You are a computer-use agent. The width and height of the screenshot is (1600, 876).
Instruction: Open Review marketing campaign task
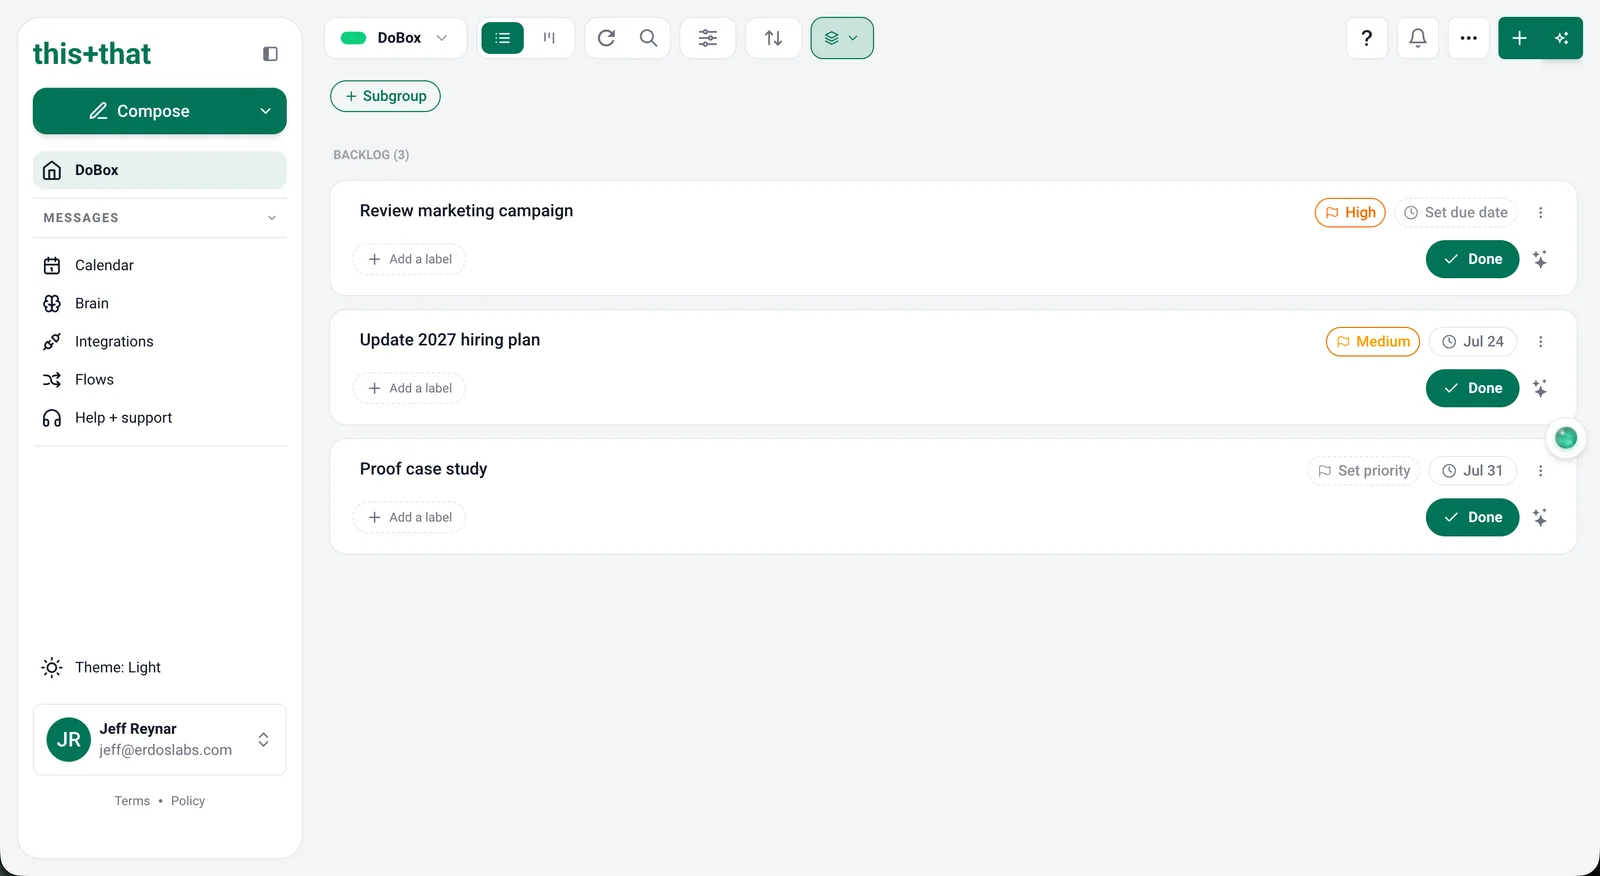pyautogui.click(x=466, y=211)
